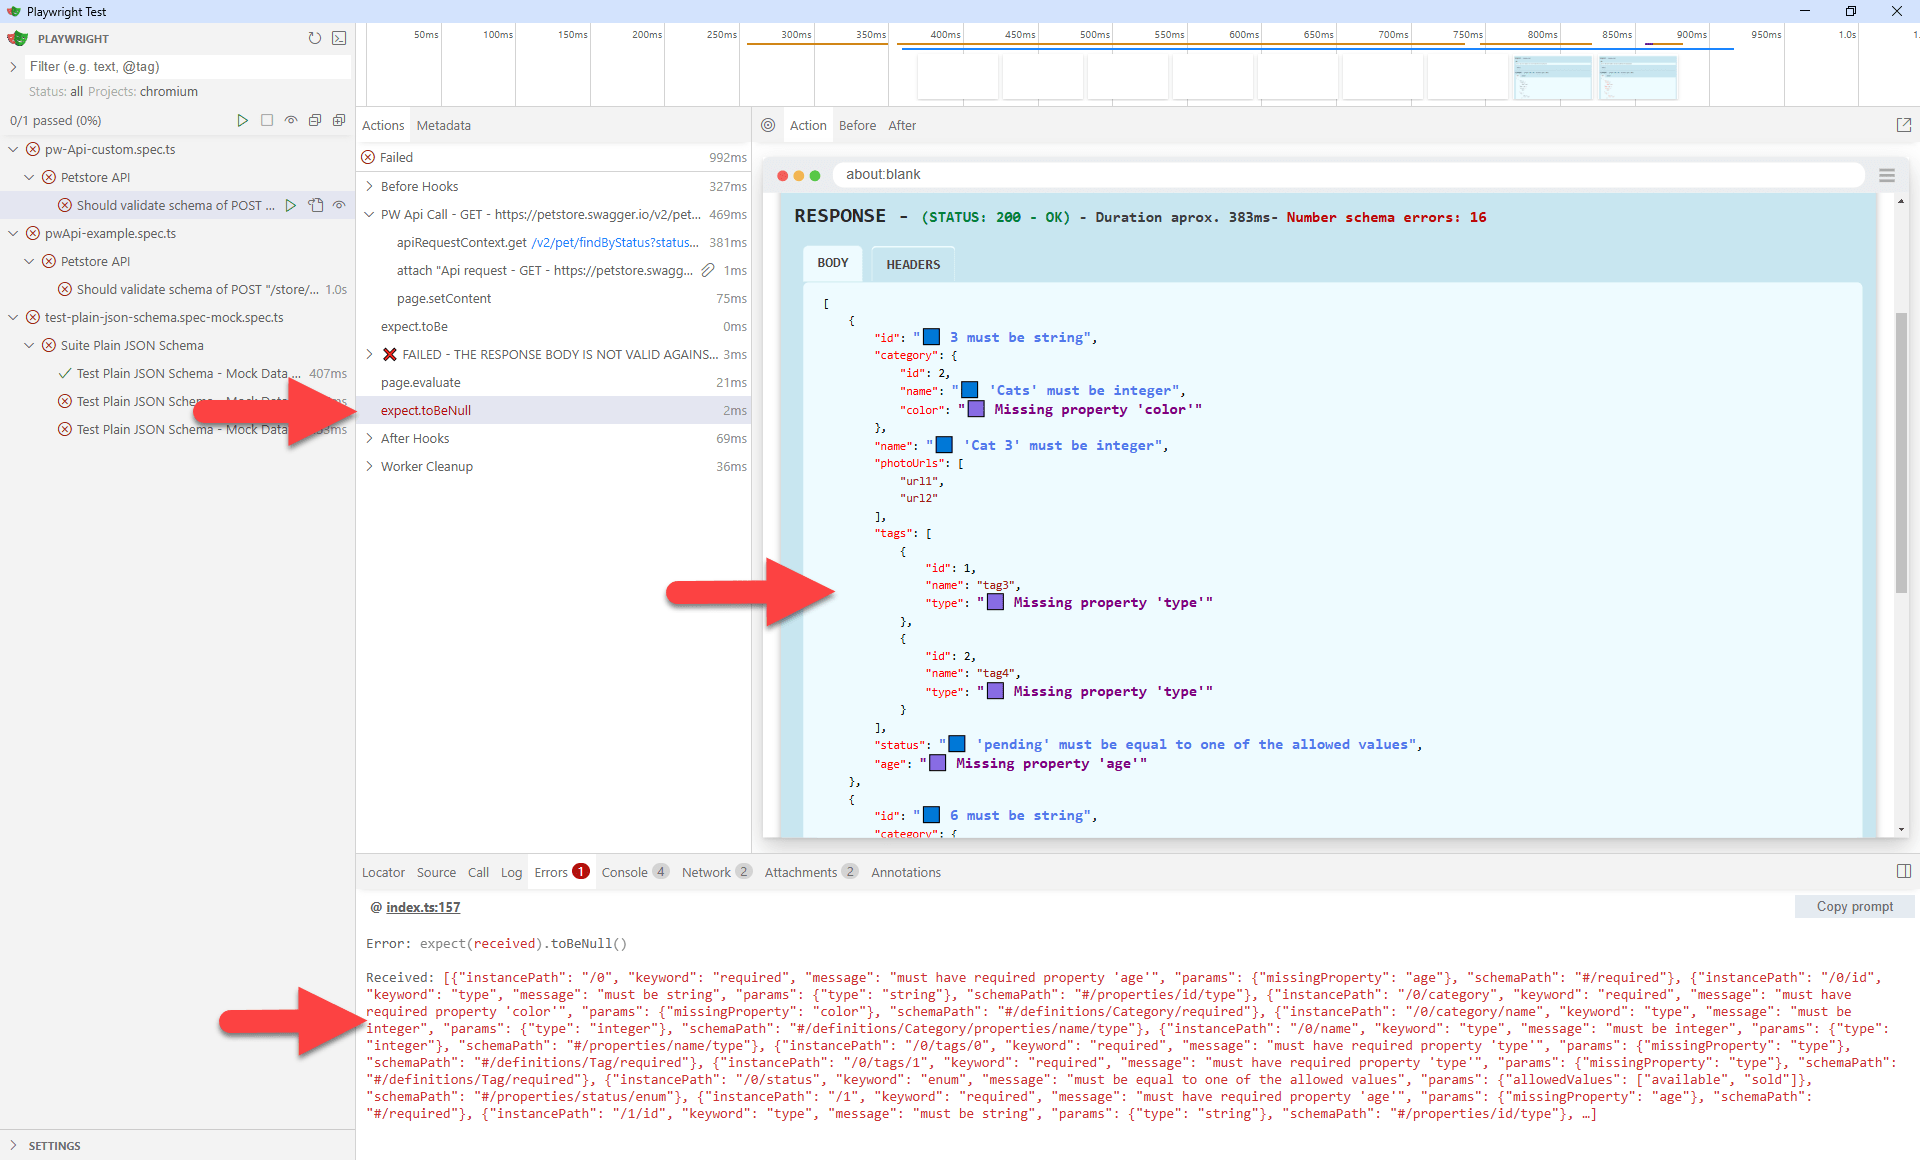Image resolution: width=1920 pixels, height=1160 pixels.
Task: Open the attachment paperclip on the Api request step
Action: click(x=708, y=270)
